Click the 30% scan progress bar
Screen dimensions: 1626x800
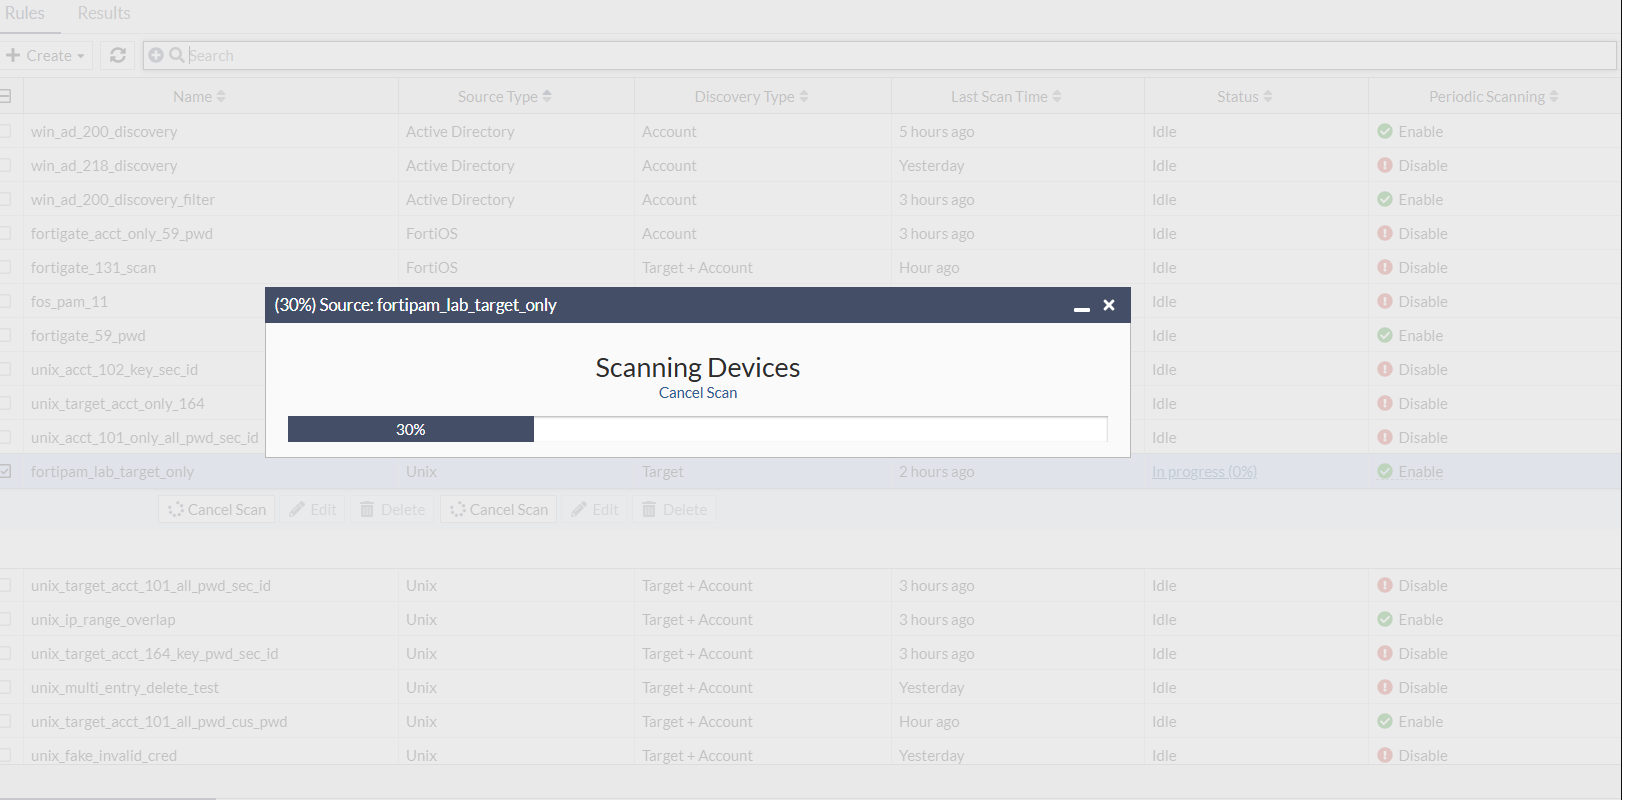pyautogui.click(x=697, y=429)
